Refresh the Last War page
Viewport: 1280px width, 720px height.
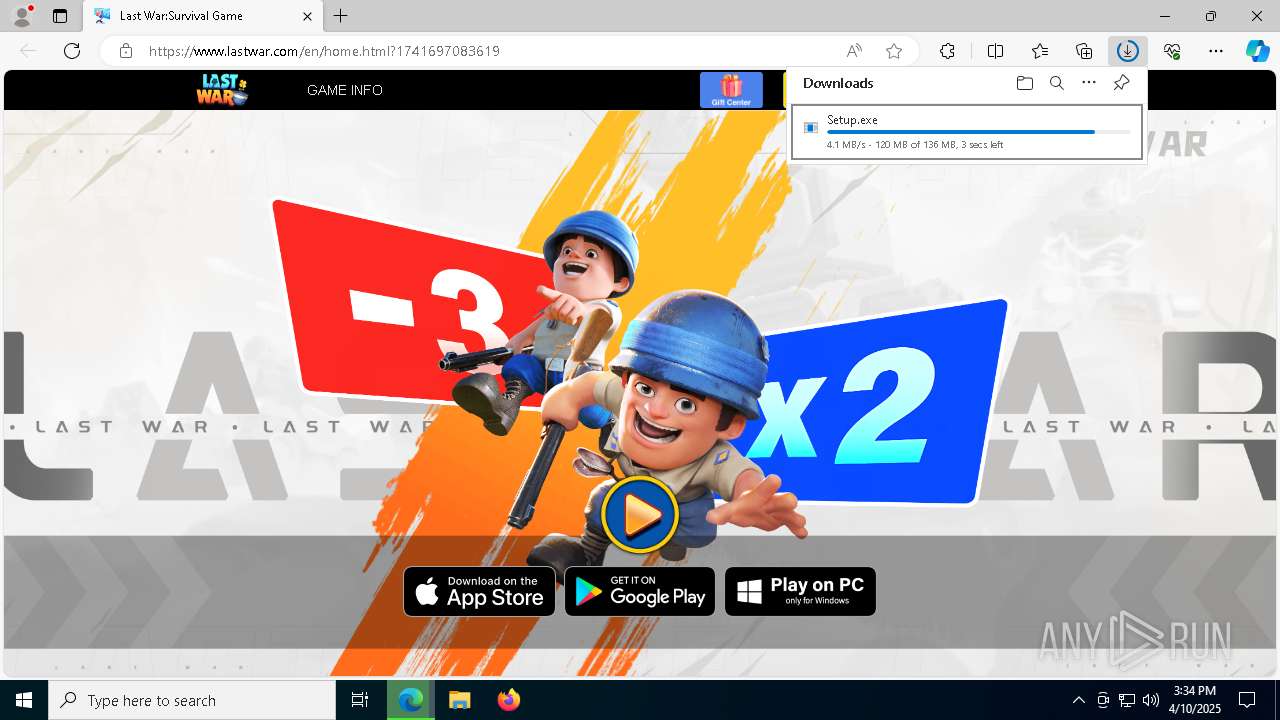72,51
